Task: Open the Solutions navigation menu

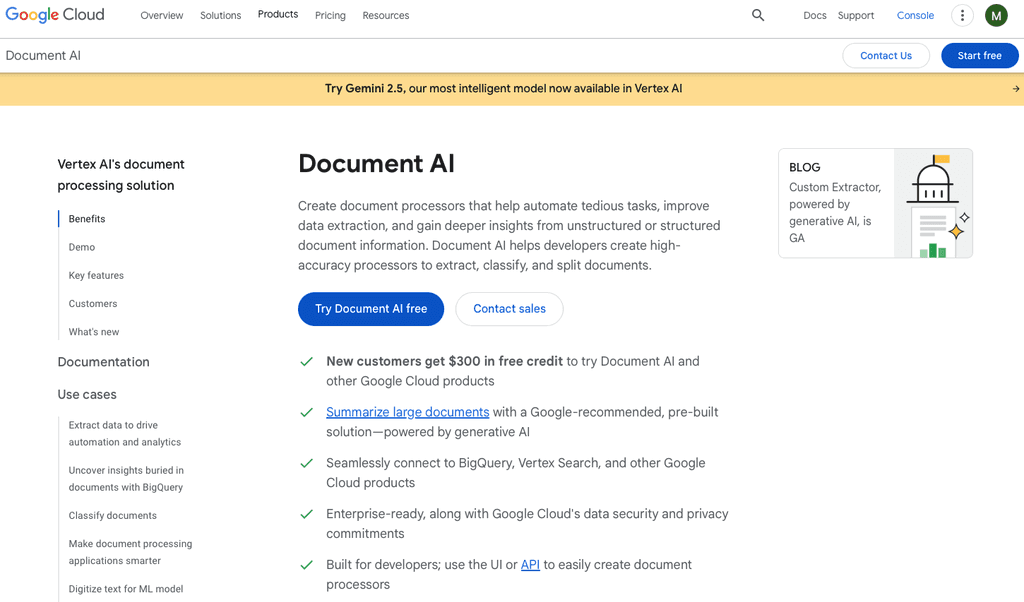Action: click(x=220, y=15)
